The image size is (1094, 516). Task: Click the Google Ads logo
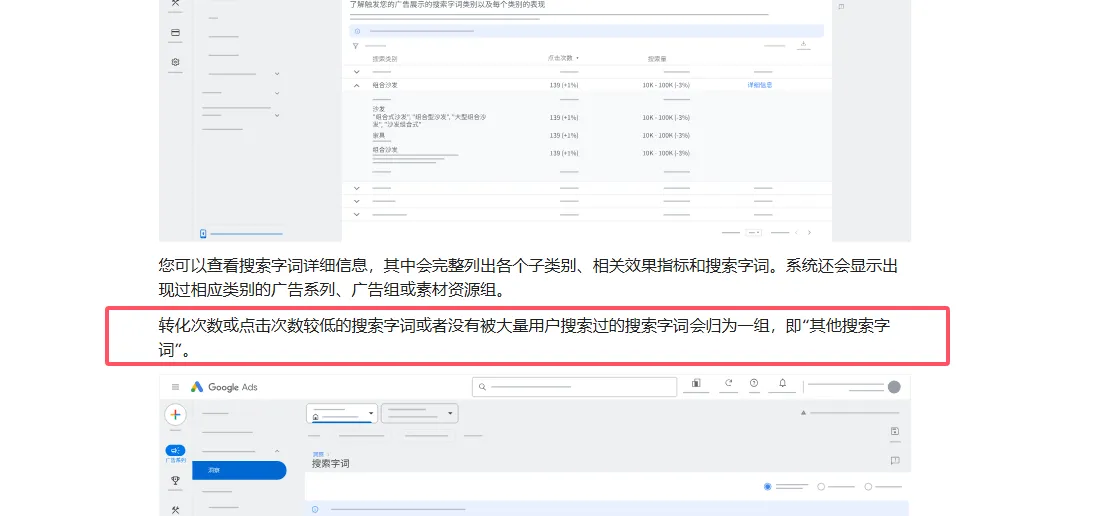(225, 387)
